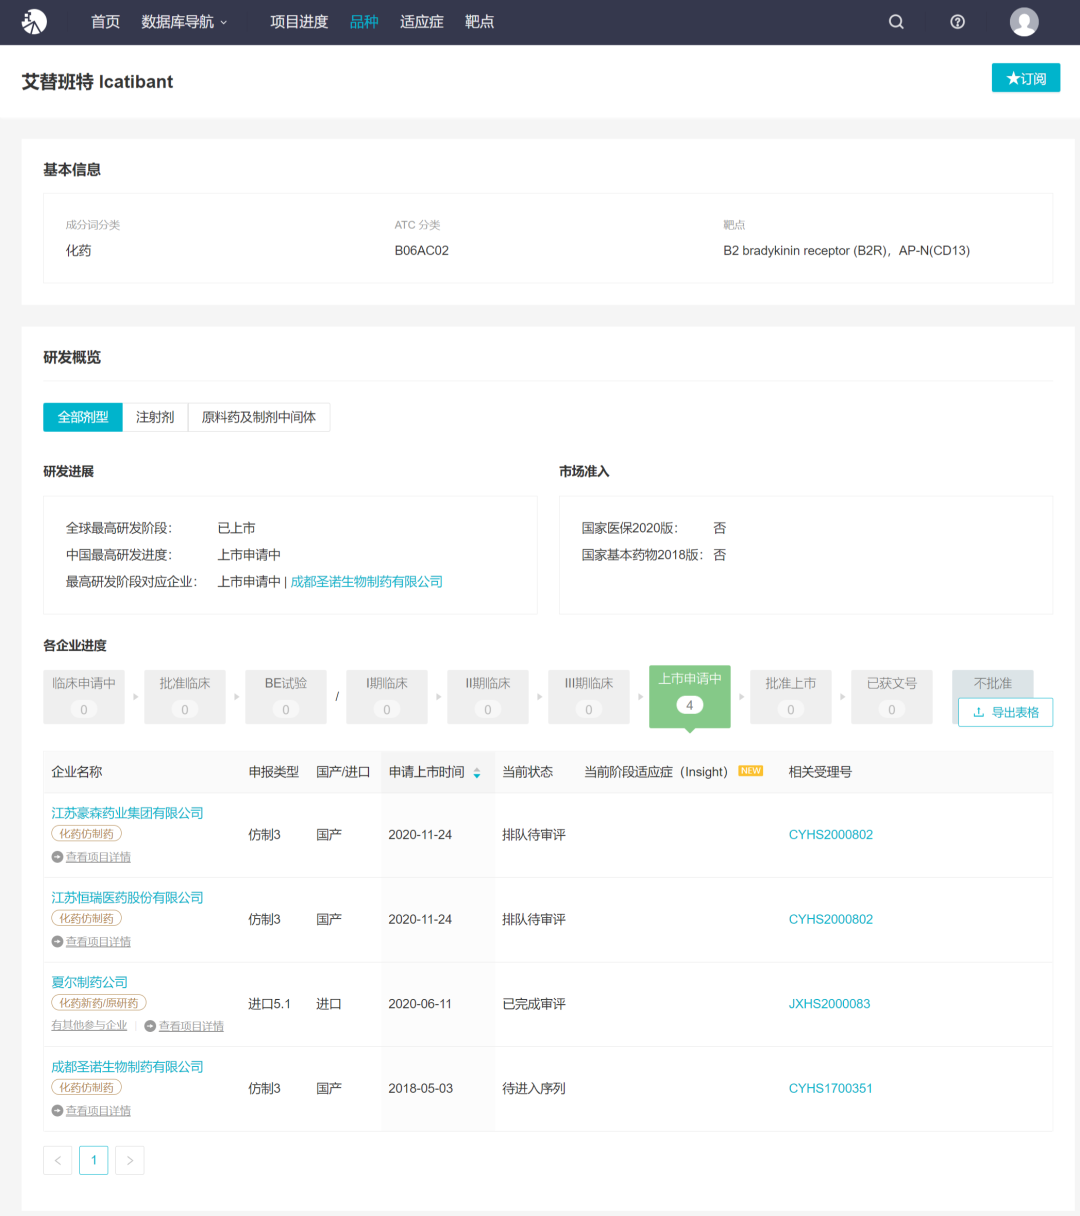Viewport: 1080px width, 1216px height.
Task: Click the site logo icon
Action: (34, 21)
